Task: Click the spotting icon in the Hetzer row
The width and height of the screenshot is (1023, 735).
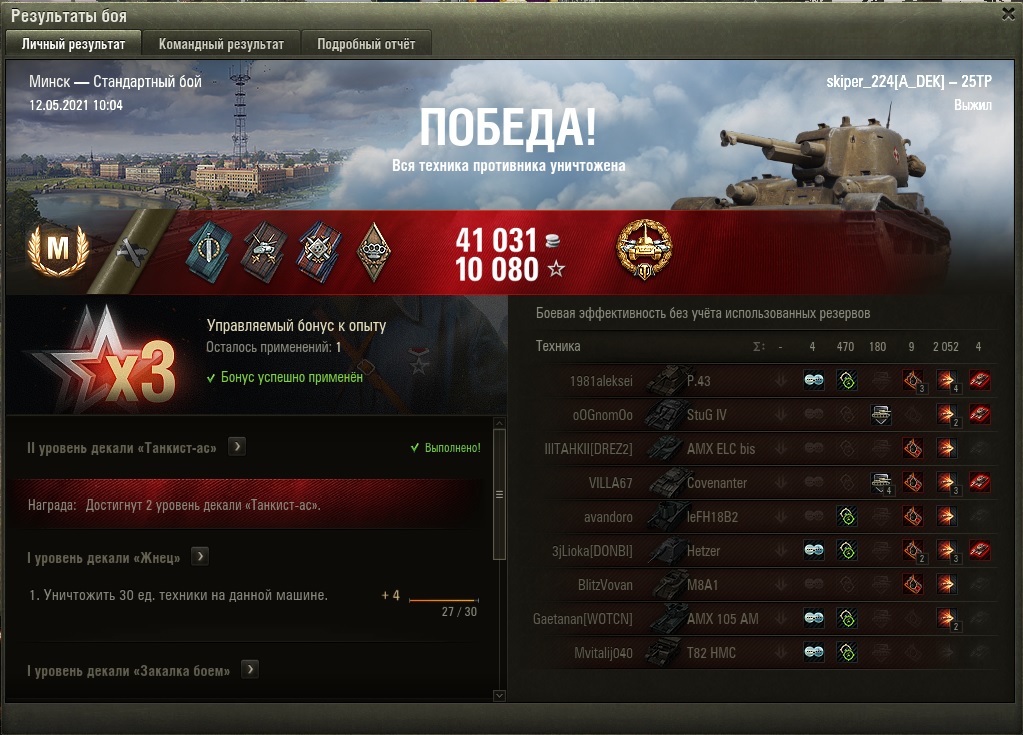Action: point(814,550)
